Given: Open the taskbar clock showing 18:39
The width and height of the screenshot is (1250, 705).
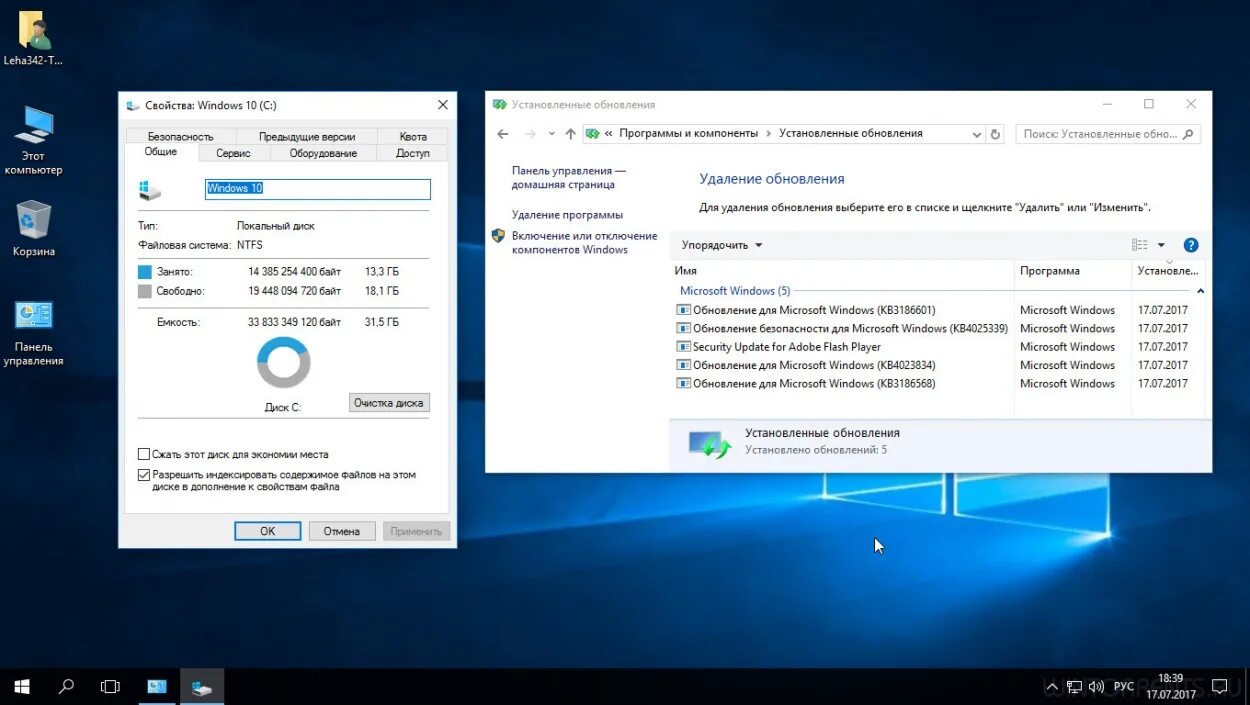Looking at the screenshot, I should [x=1170, y=686].
